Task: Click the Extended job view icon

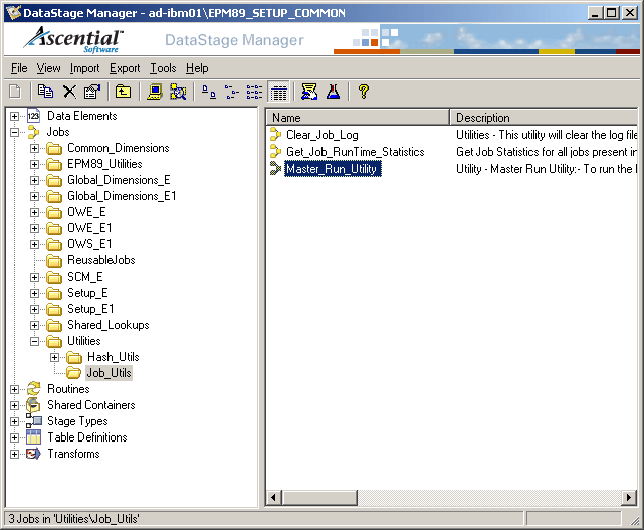Action: 178,91
